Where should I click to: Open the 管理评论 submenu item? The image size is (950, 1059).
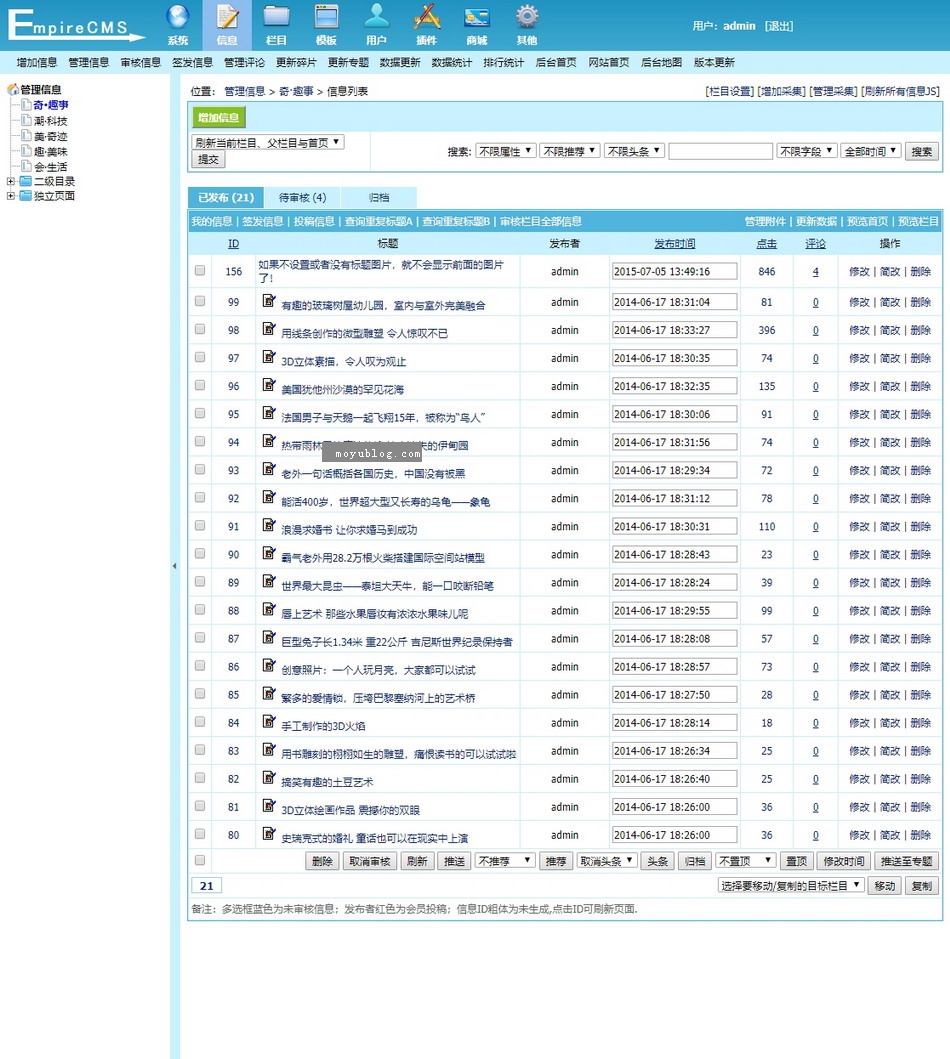point(244,63)
